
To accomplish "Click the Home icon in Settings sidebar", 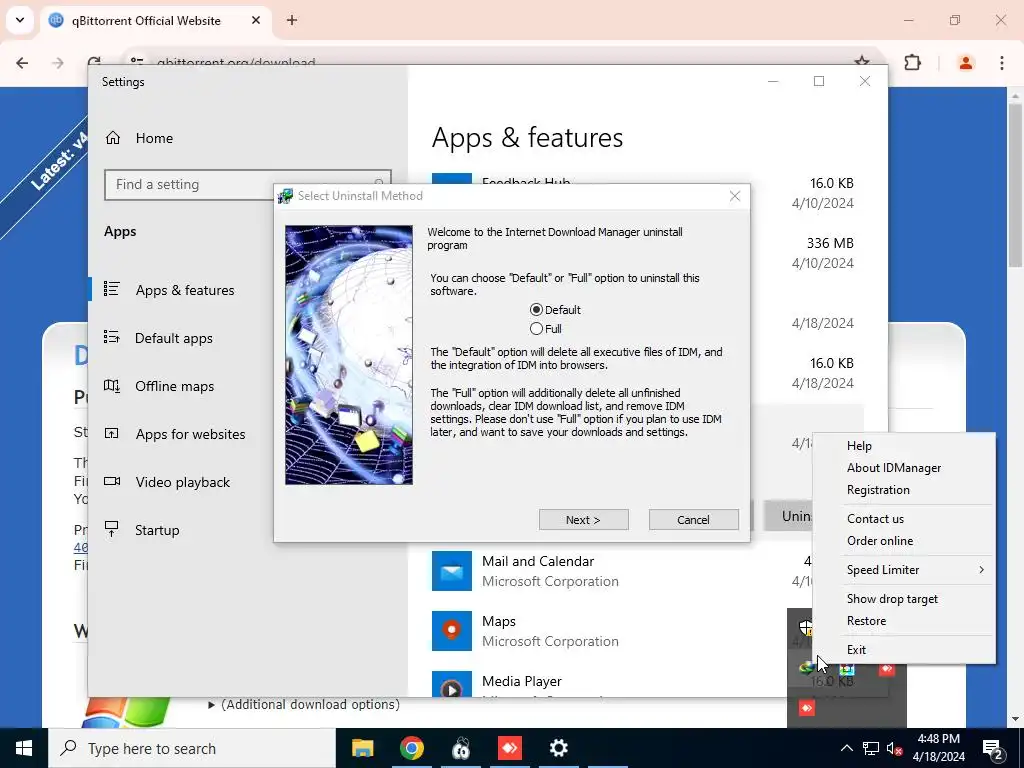I will click(x=113, y=138).
